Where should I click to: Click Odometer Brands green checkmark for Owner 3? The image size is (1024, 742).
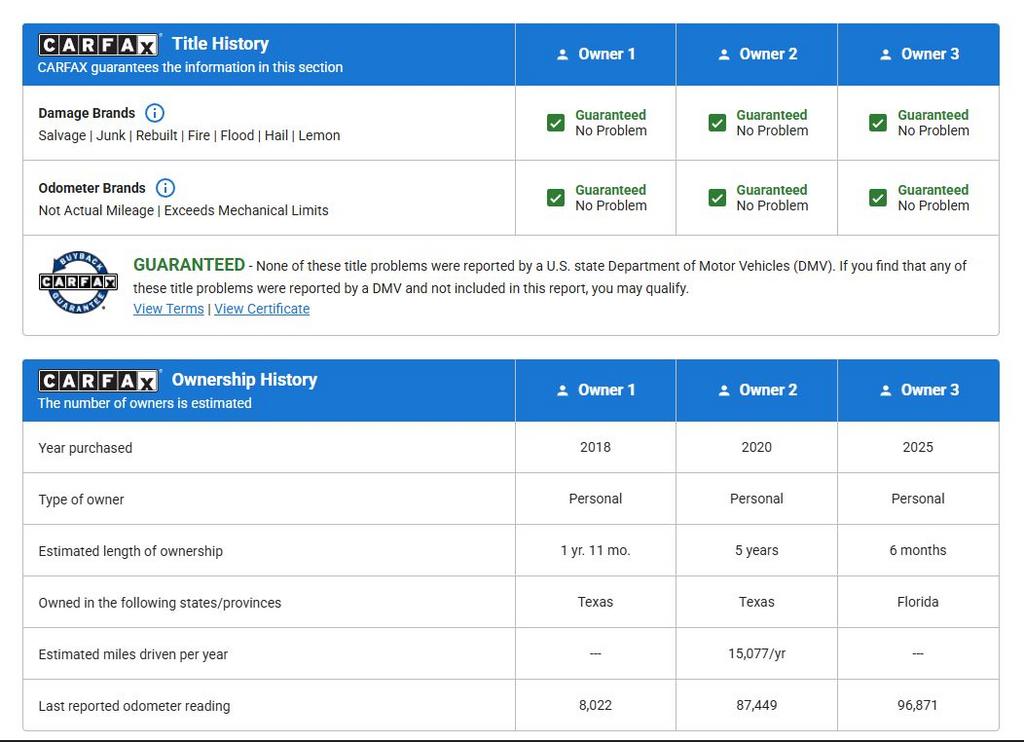(878, 198)
